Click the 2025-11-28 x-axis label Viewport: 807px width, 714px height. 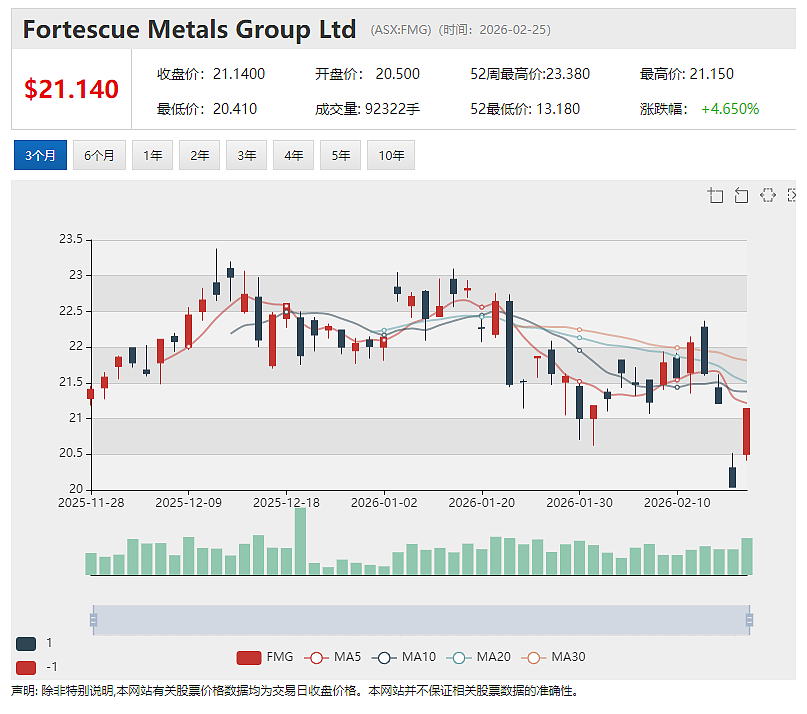91,503
